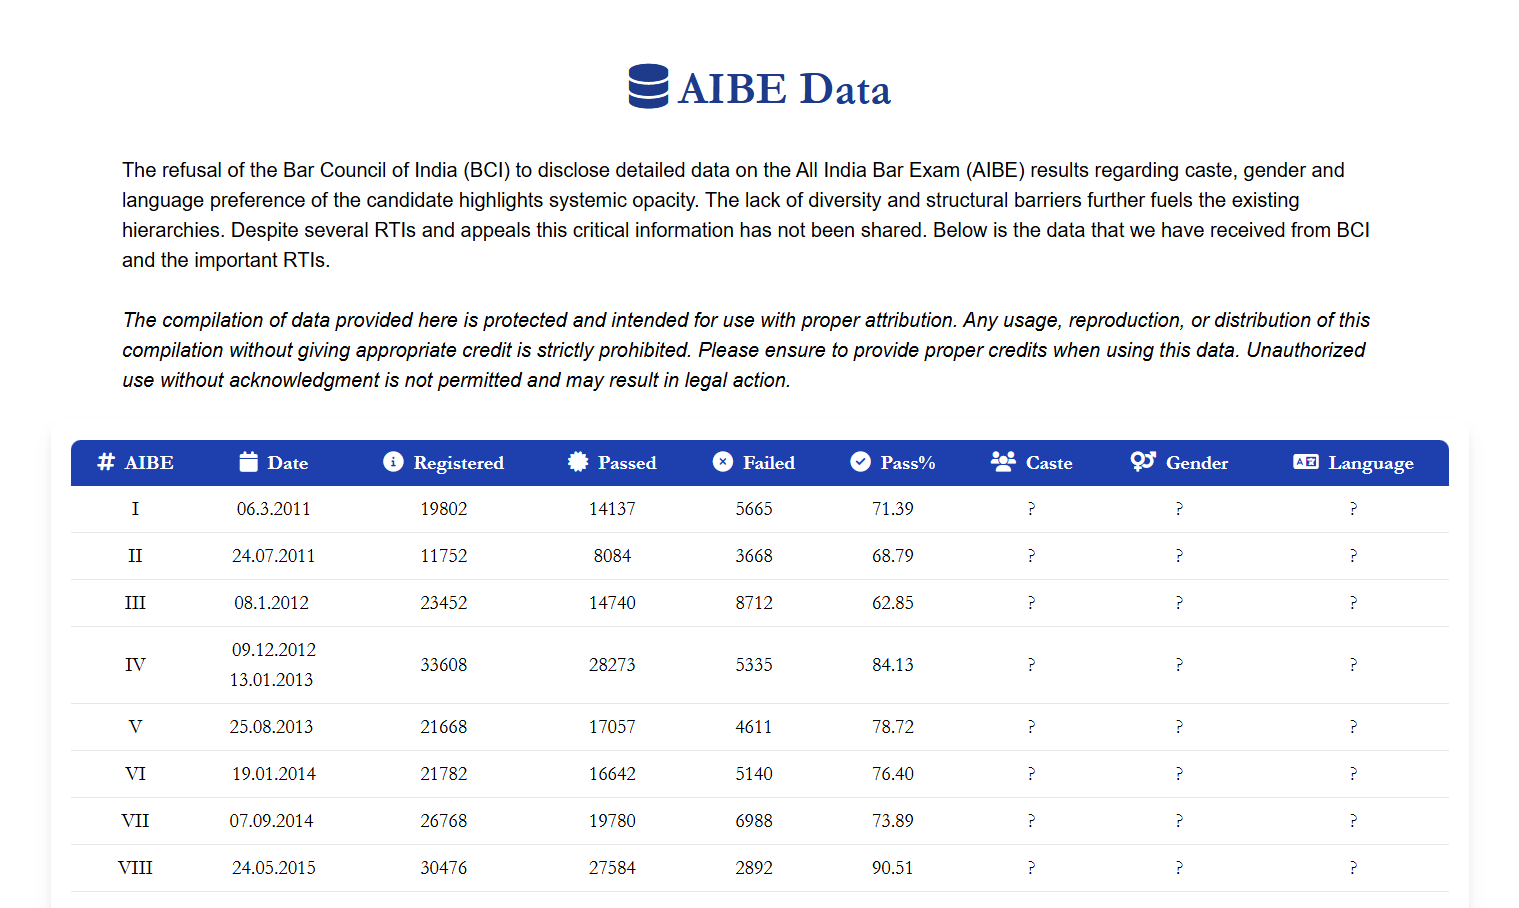Select the pass percentage 84.13

coord(893,665)
